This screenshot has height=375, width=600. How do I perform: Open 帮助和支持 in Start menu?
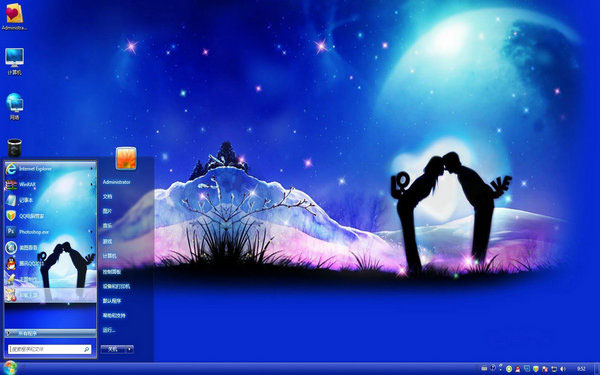(x=114, y=315)
